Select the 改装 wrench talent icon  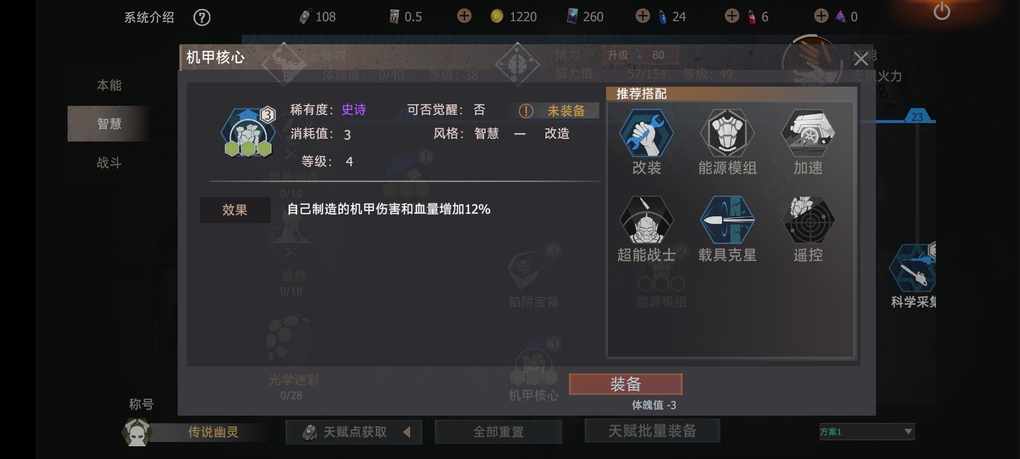coord(646,132)
